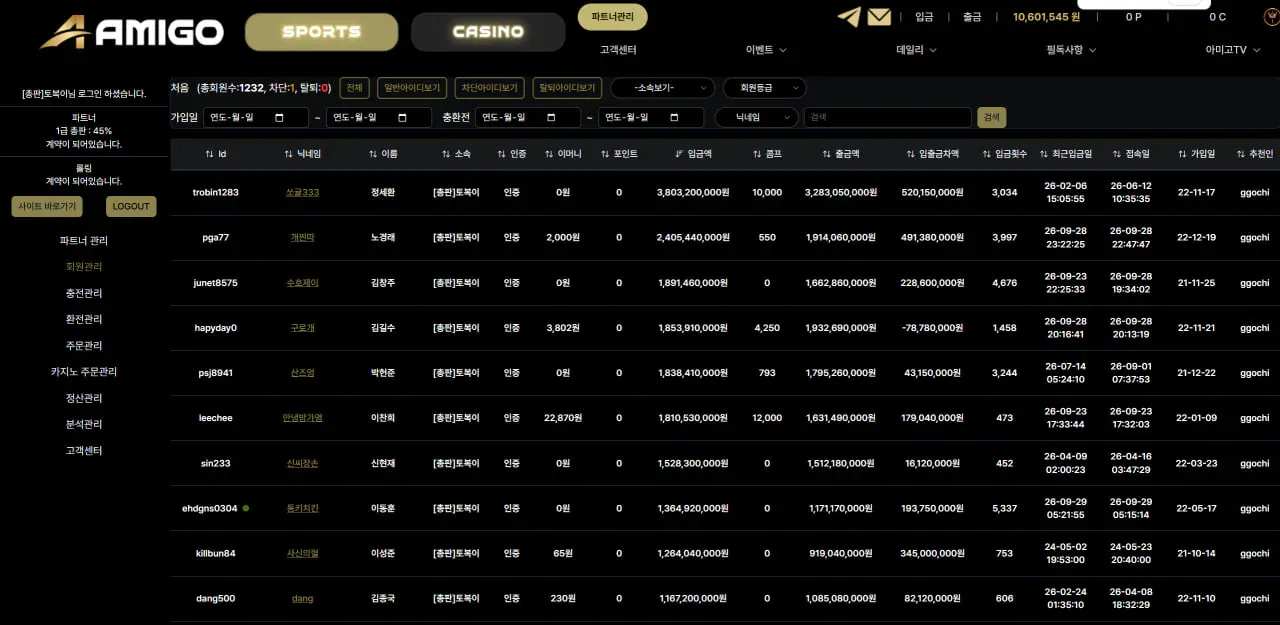
Task: Sort table by 포인트 column
Action: [619, 154]
